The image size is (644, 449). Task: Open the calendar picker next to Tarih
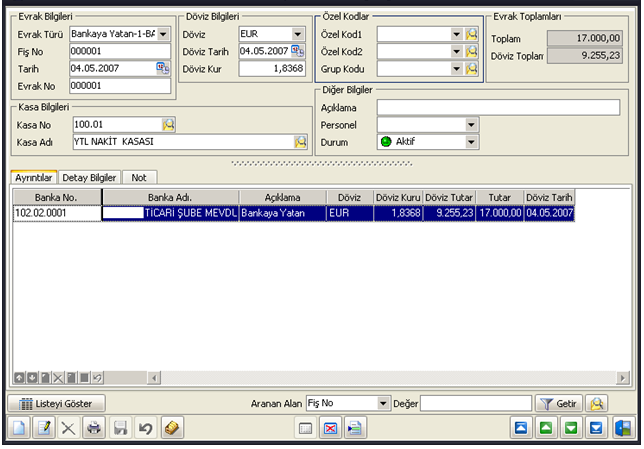[x=163, y=68]
